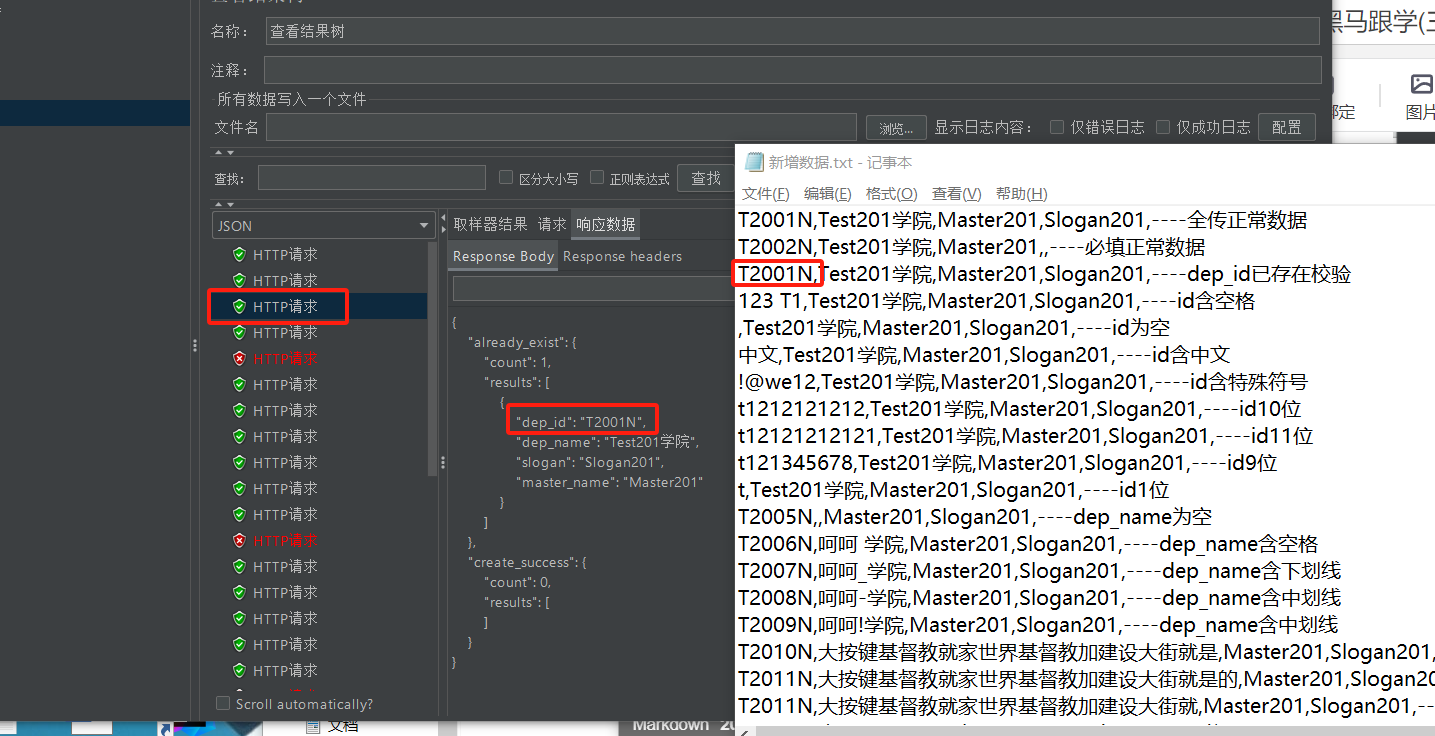Click Notepad line ending id10位
Image resolution: width=1435 pixels, height=736 pixels.
(1020, 409)
